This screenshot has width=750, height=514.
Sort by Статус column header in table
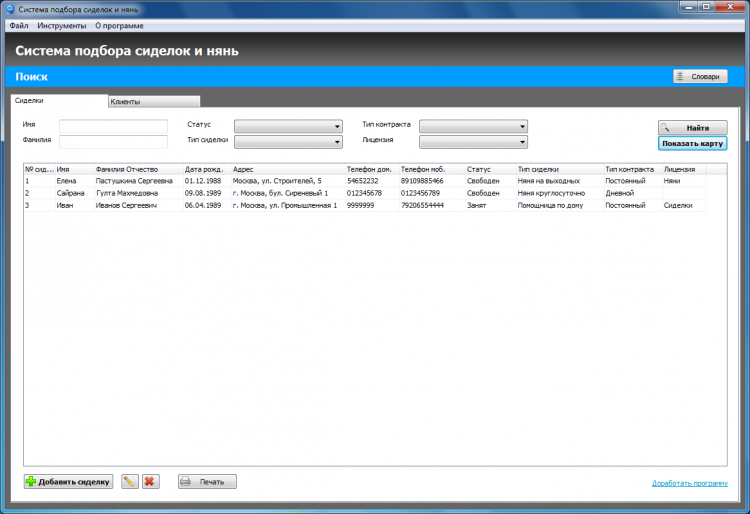pyautogui.click(x=491, y=169)
